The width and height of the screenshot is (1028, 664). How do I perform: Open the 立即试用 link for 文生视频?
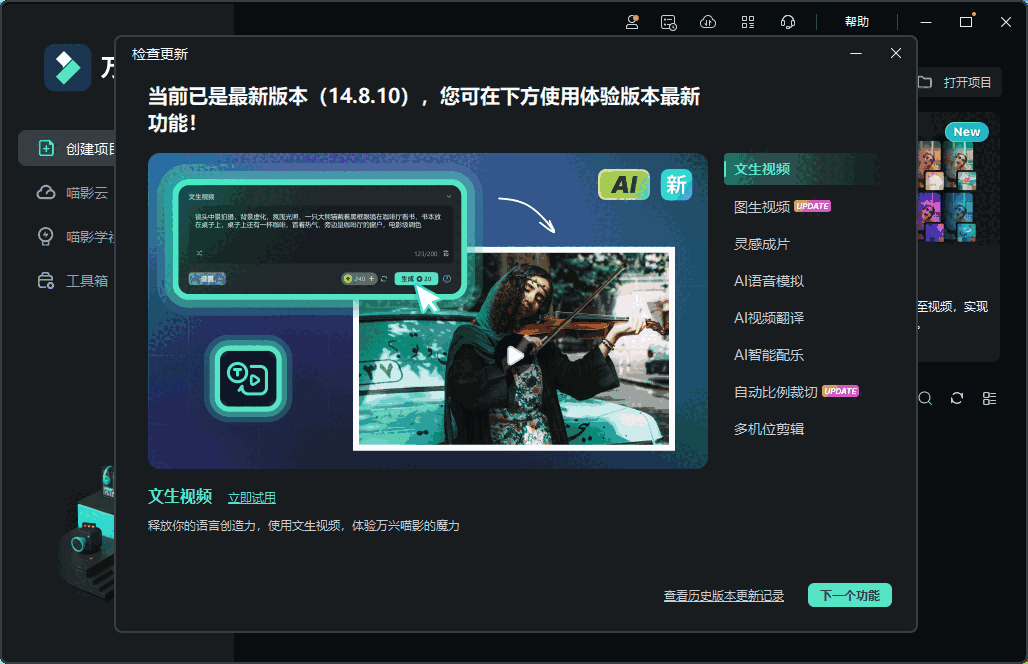click(251, 497)
